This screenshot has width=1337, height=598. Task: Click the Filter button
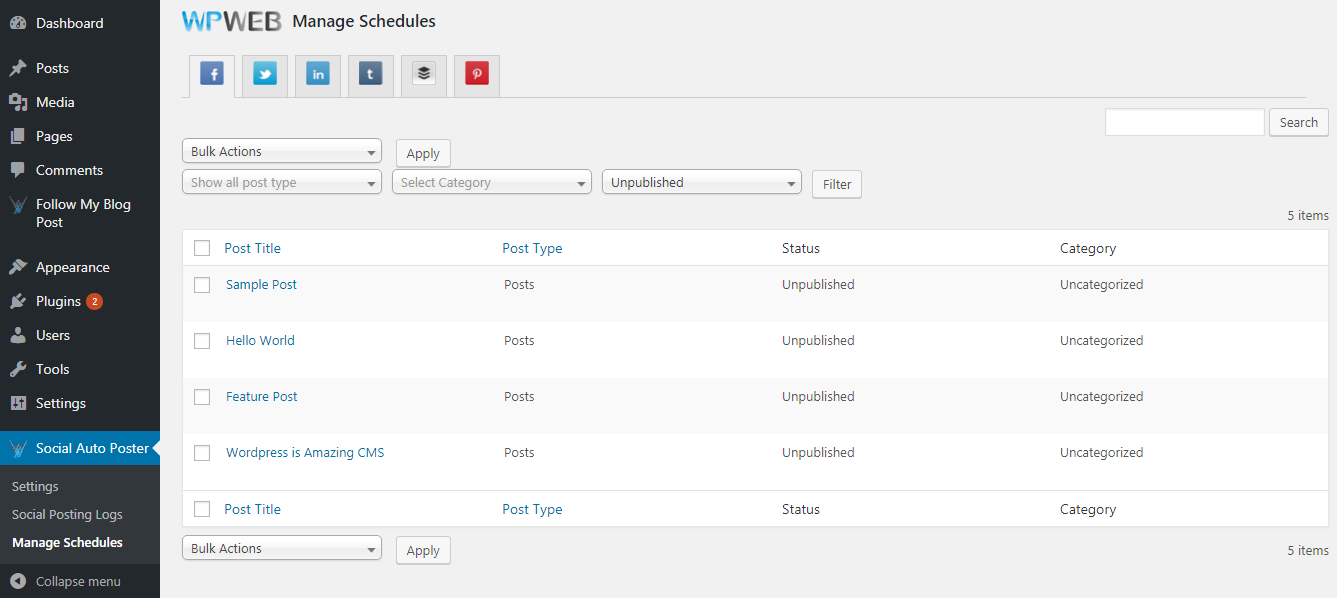pyautogui.click(x=837, y=184)
